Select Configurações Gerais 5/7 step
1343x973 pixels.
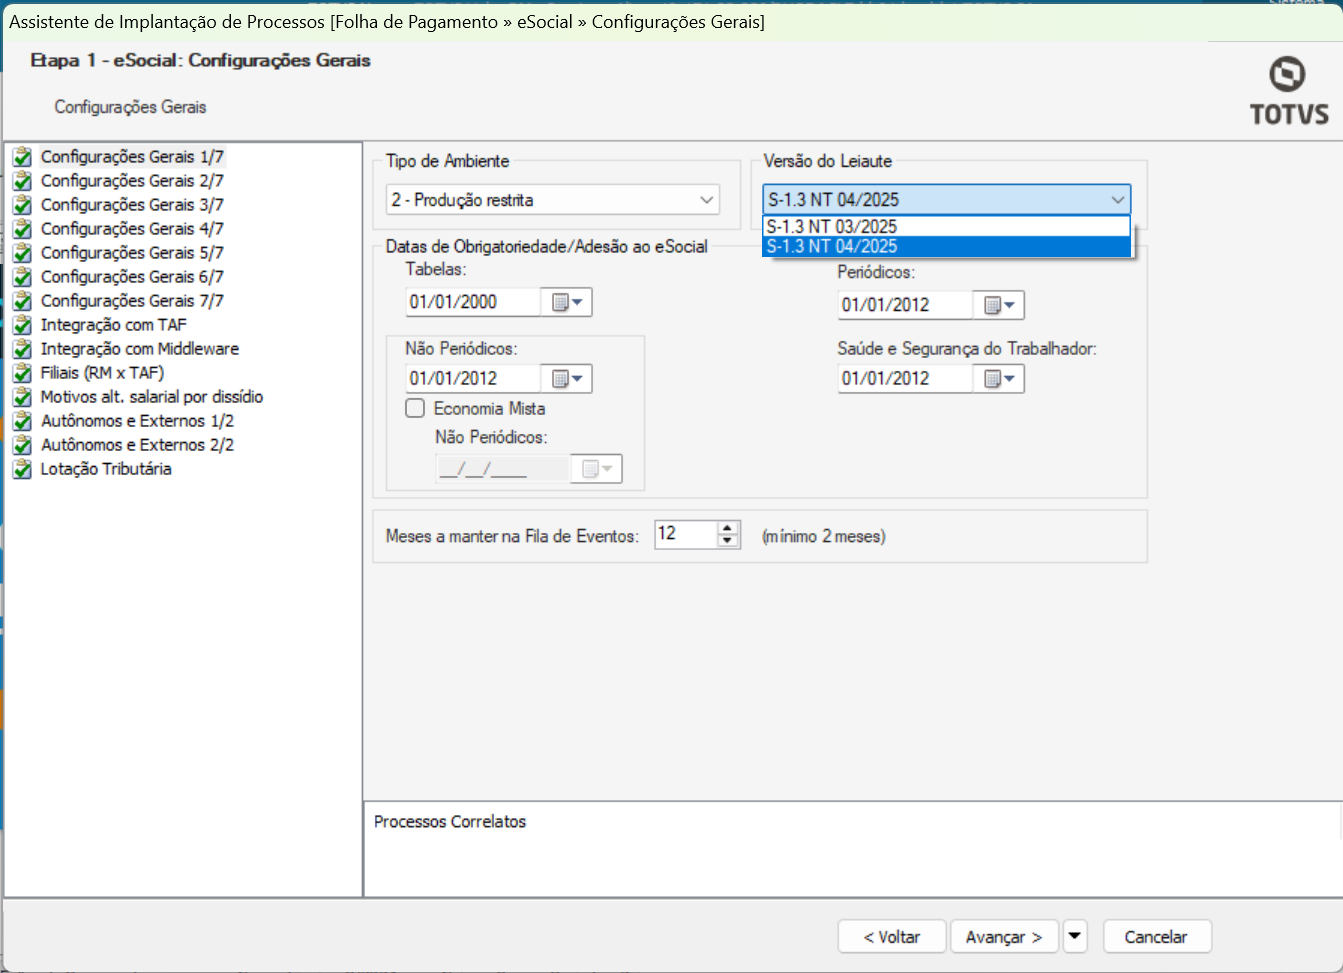point(132,253)
